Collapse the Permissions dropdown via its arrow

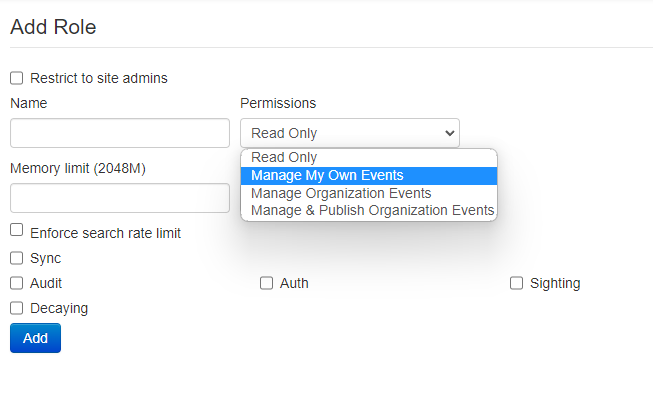pos(447,133)
